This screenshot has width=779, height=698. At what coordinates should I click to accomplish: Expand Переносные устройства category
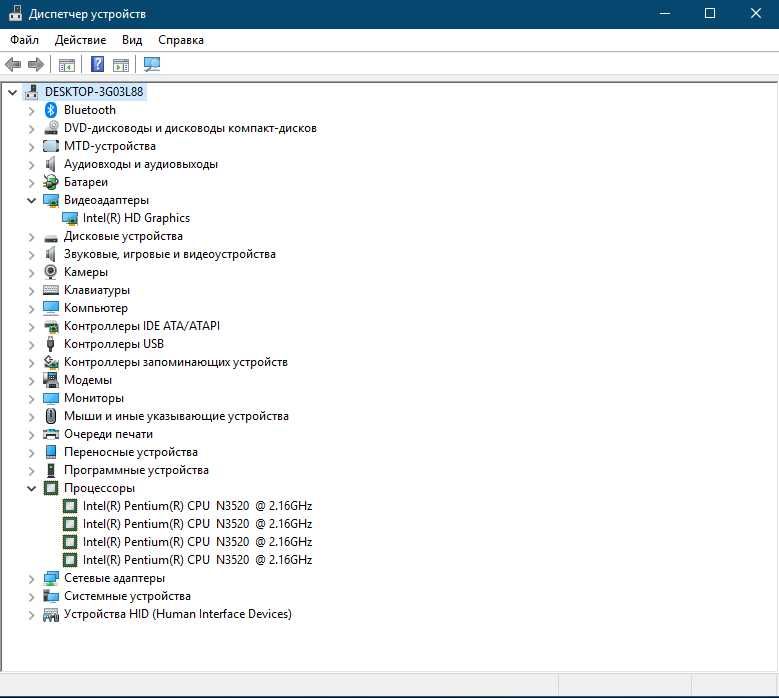pyautogui.click(x=31, y=453)
